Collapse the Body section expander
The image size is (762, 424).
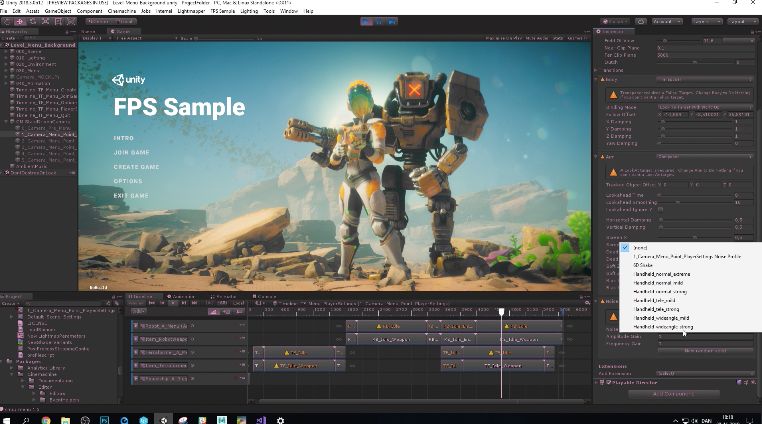point(597,79)
